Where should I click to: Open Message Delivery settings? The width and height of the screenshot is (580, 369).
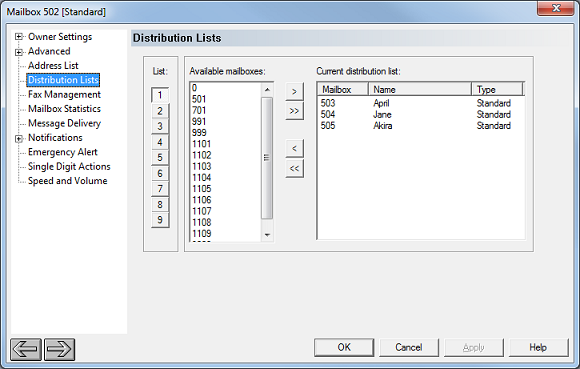[64, 123]
